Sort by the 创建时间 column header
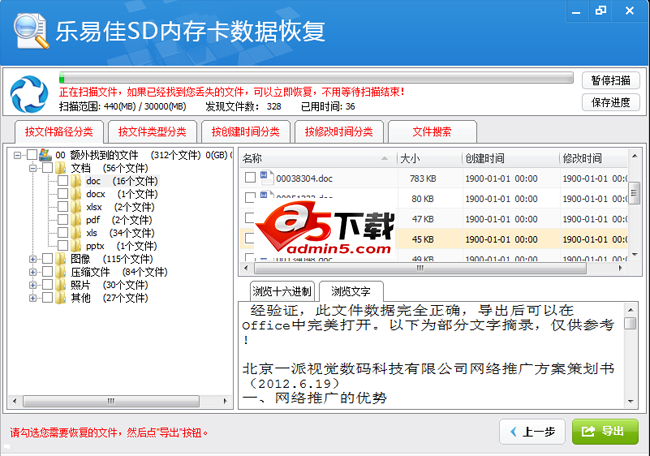Screen dimensions: 650x456 click(511, 158)
